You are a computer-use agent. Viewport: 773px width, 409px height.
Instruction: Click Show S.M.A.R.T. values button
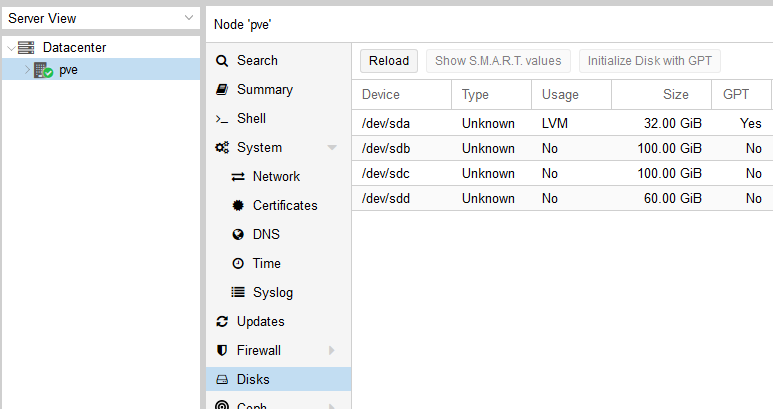coord(498,61)
